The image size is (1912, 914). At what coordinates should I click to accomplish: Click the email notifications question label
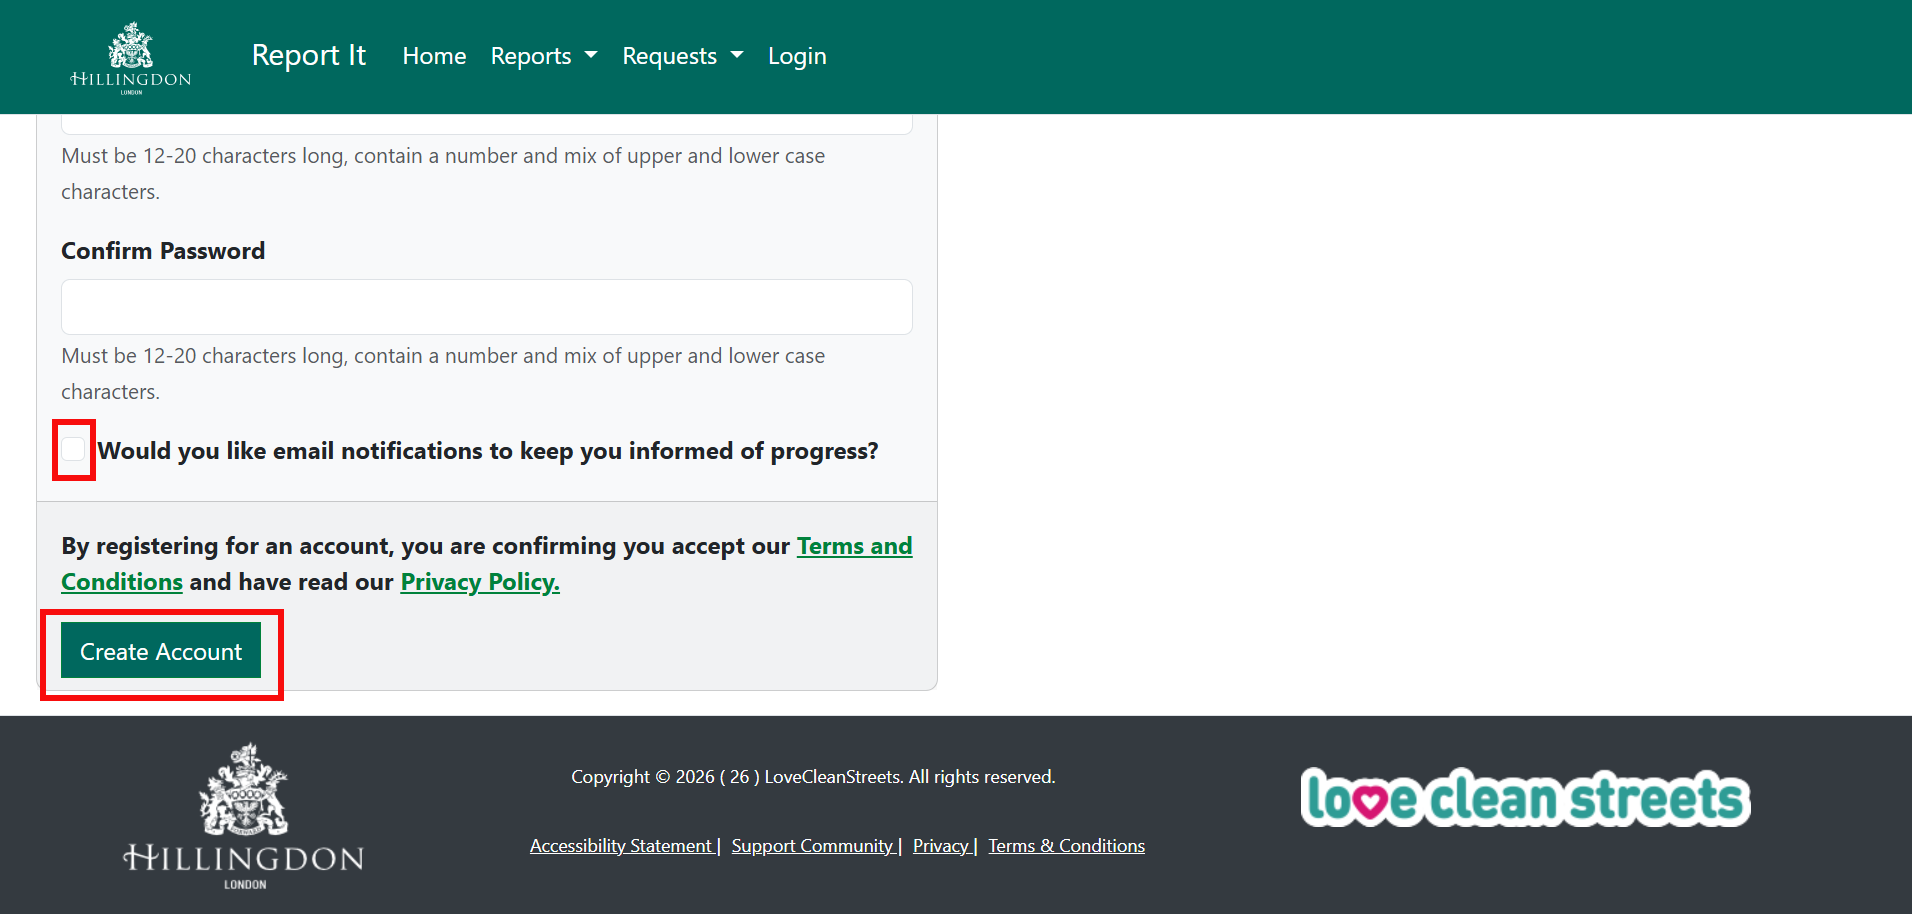click(x=488, y=451)
